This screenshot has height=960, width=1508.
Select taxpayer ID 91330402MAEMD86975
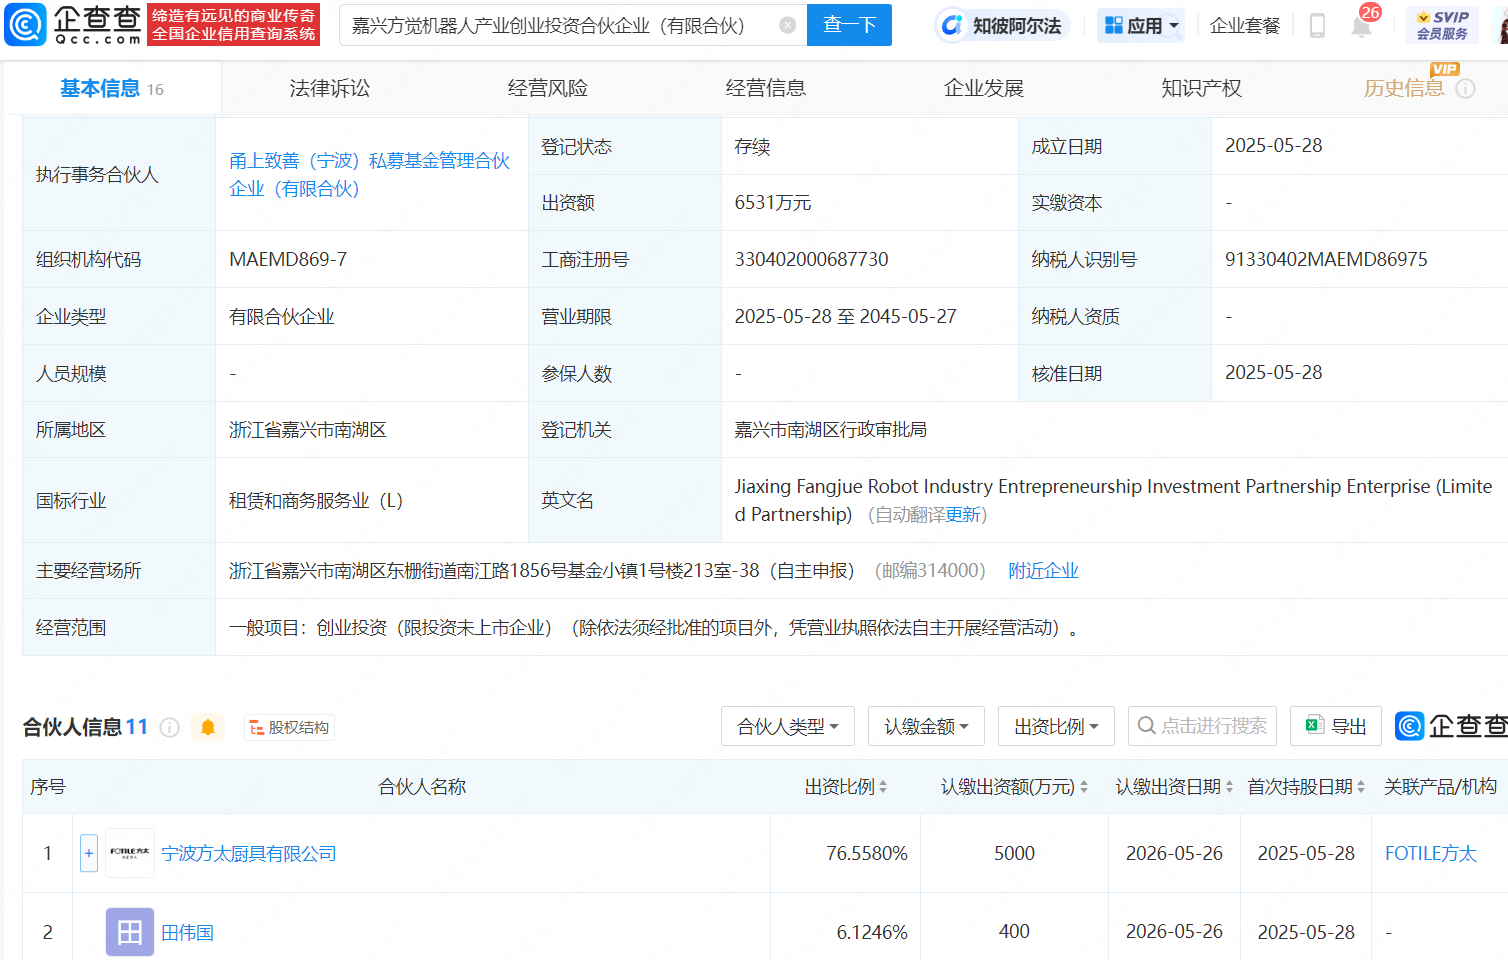click(x=1326, y=259)
